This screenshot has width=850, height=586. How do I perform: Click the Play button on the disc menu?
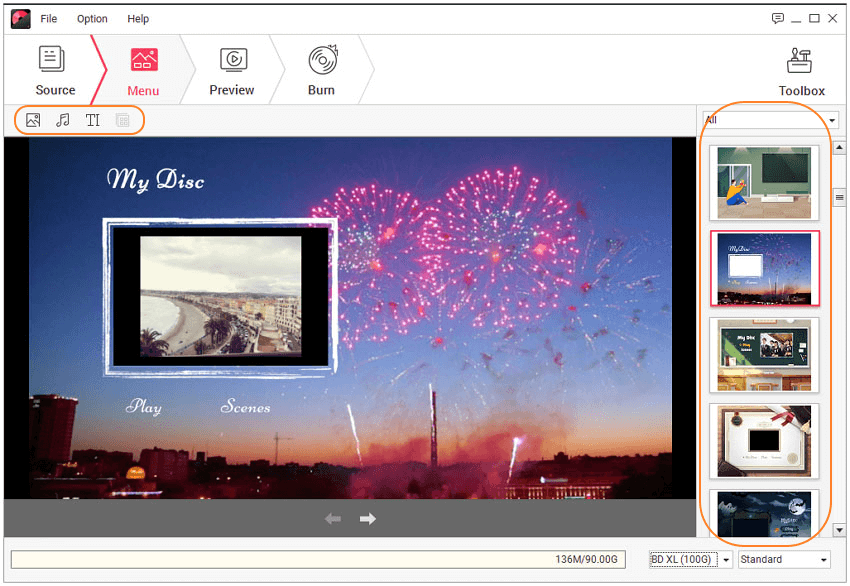coord(143,407)
